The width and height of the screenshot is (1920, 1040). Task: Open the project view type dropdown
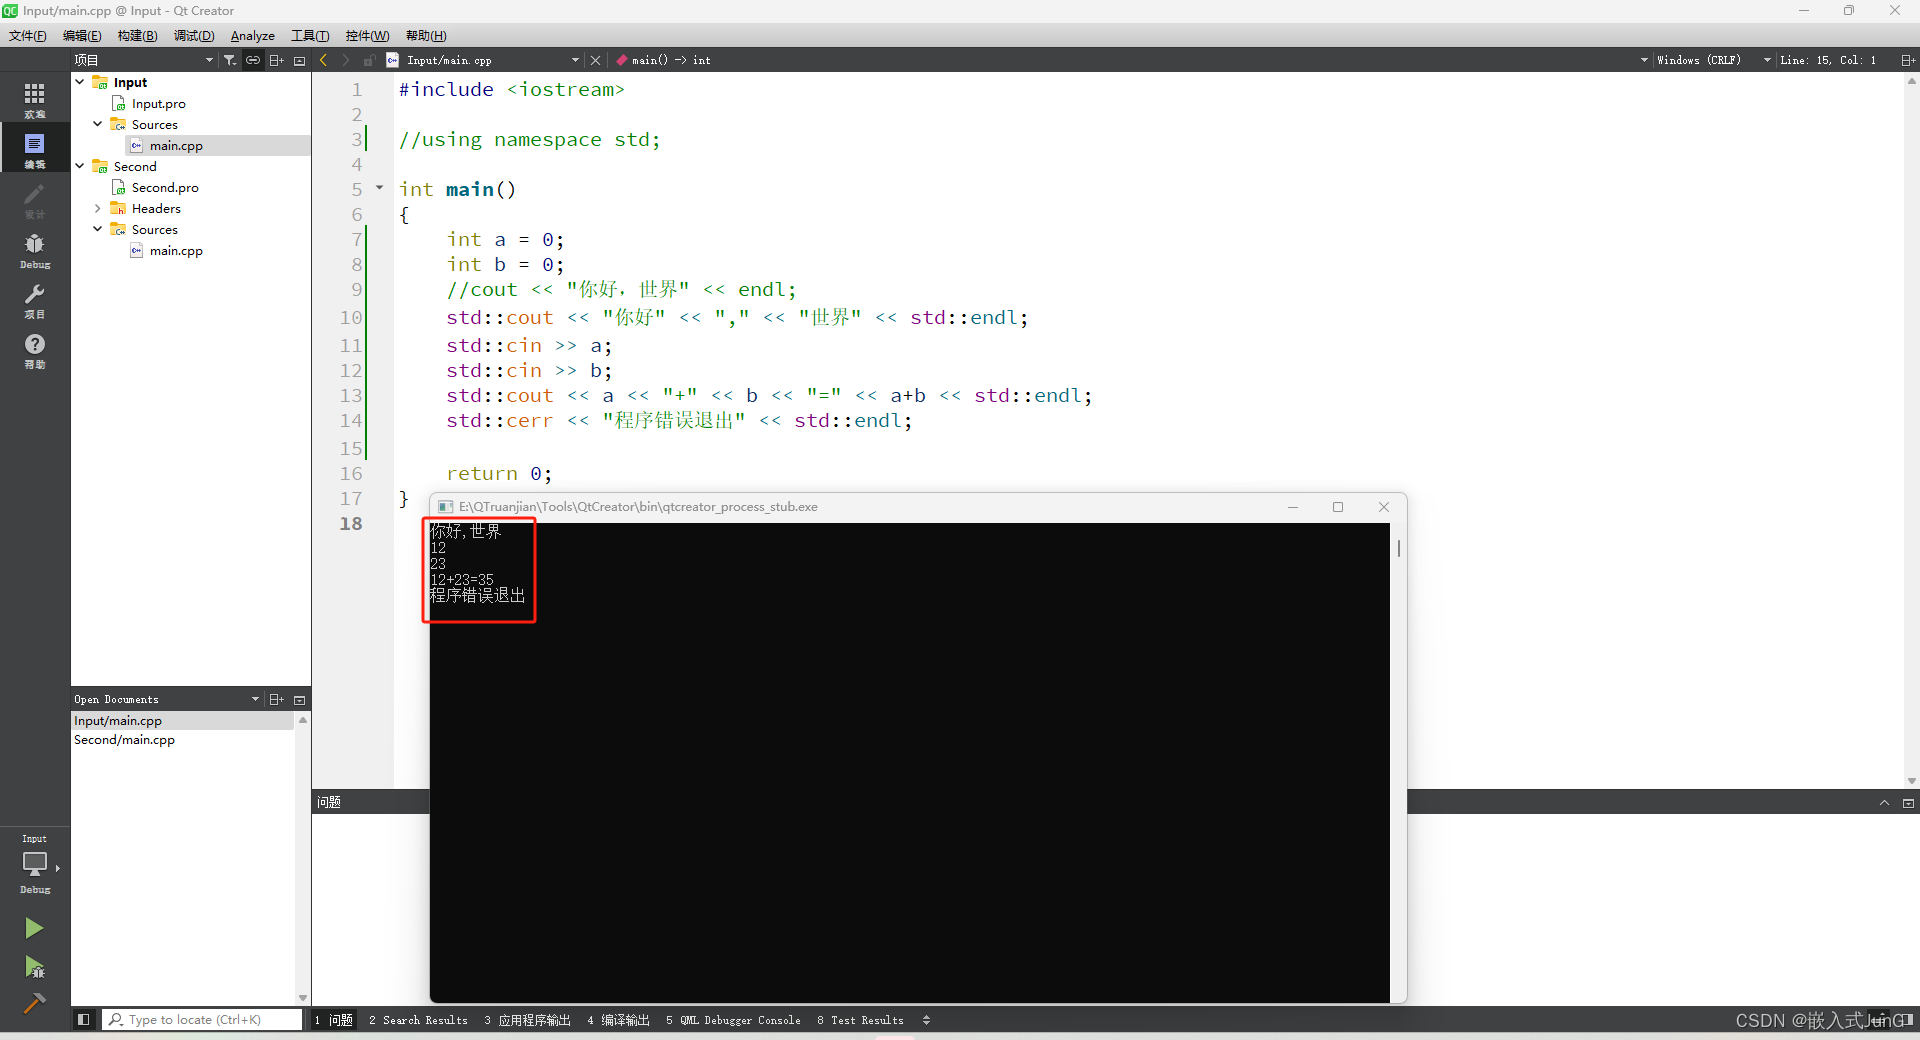point(144,60)
